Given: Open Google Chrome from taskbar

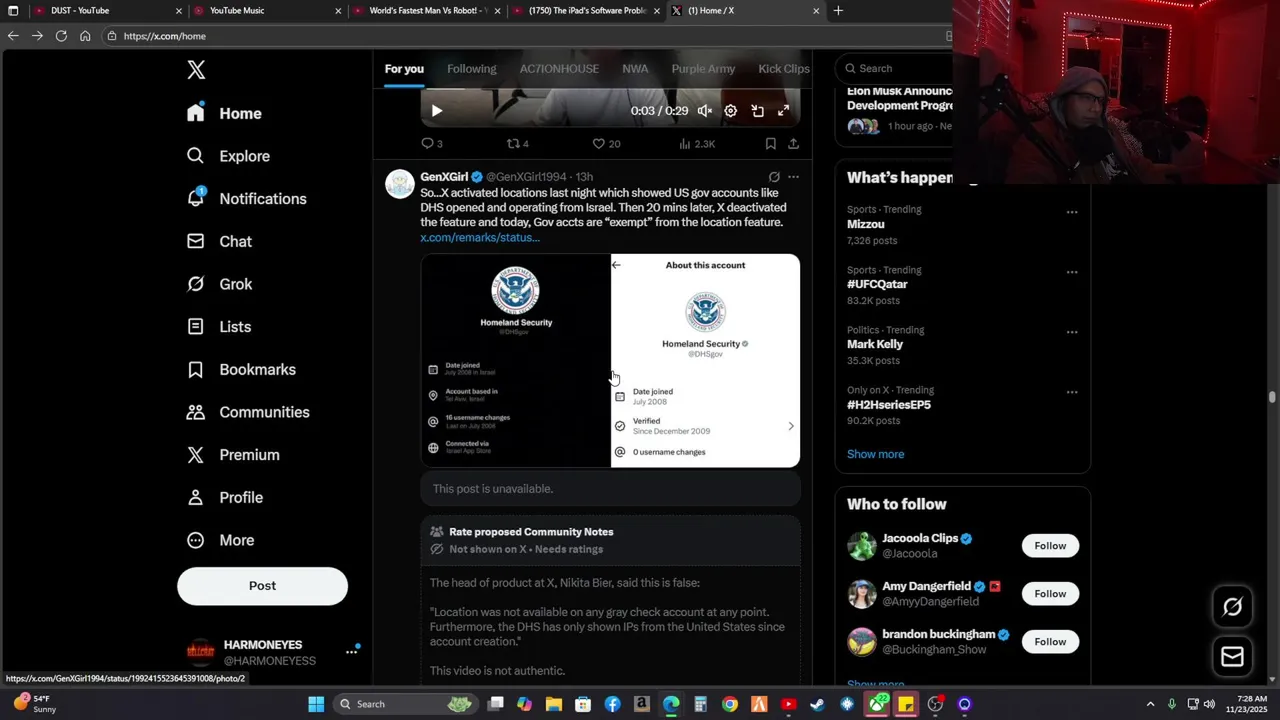Looking at the screenshot, I should point(730,704).
